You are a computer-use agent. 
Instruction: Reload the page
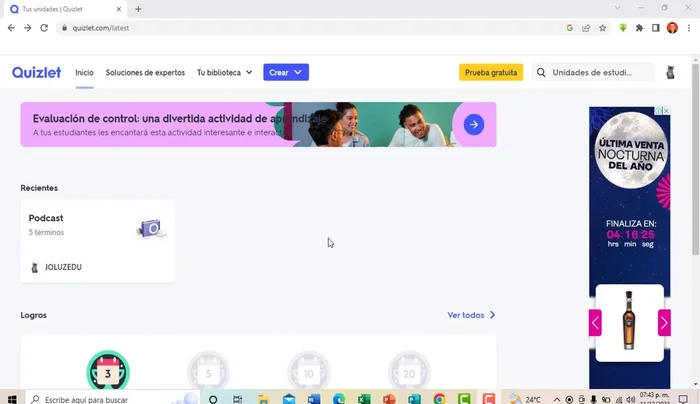pos(44,28)
